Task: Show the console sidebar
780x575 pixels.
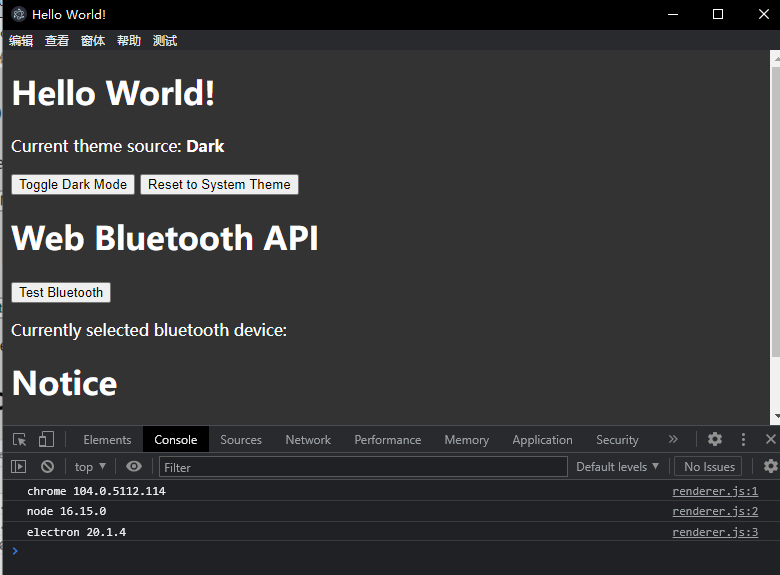Action: click(x=18, y=467)
